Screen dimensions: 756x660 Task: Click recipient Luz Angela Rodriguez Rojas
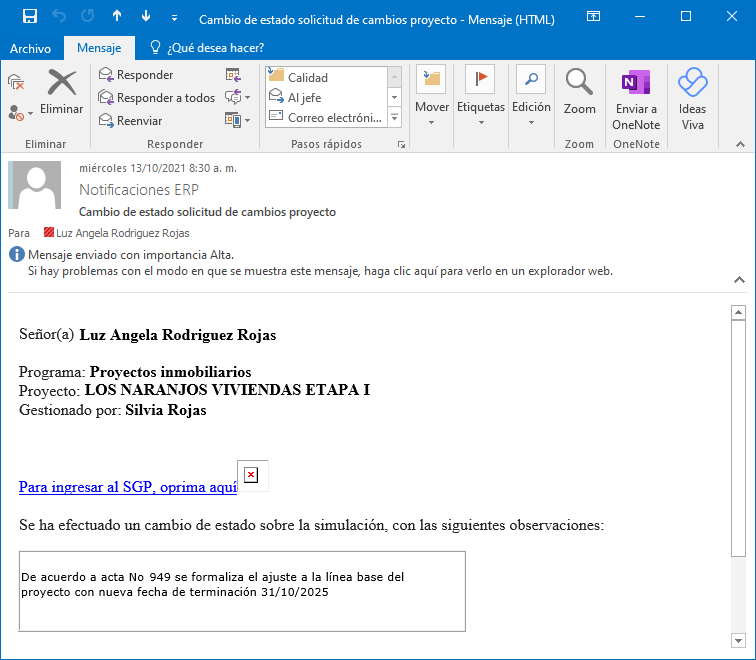[x=122, y=233]
